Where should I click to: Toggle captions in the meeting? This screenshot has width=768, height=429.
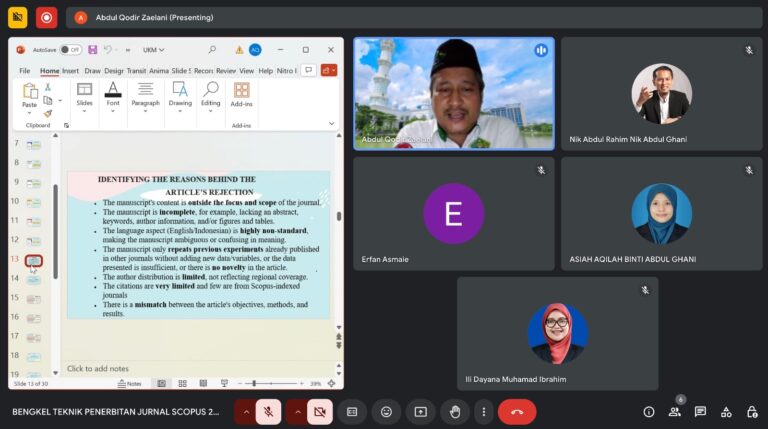tap(352, 411)
